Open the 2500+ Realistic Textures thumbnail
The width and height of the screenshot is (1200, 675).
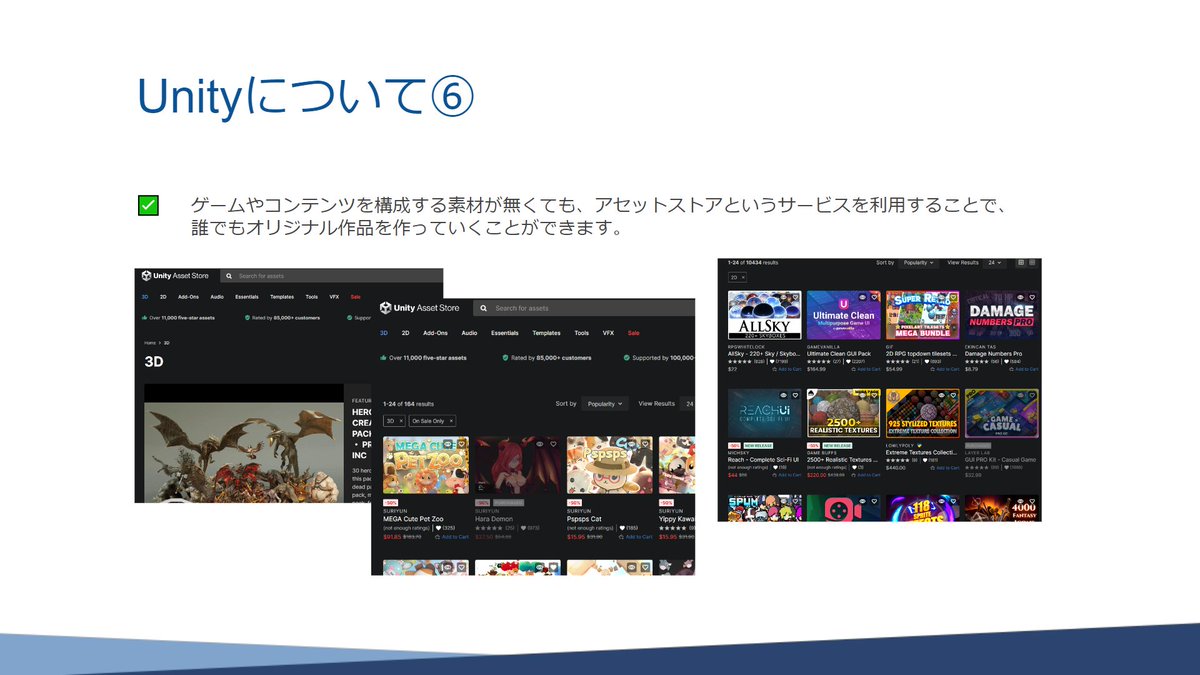(843, 414)
